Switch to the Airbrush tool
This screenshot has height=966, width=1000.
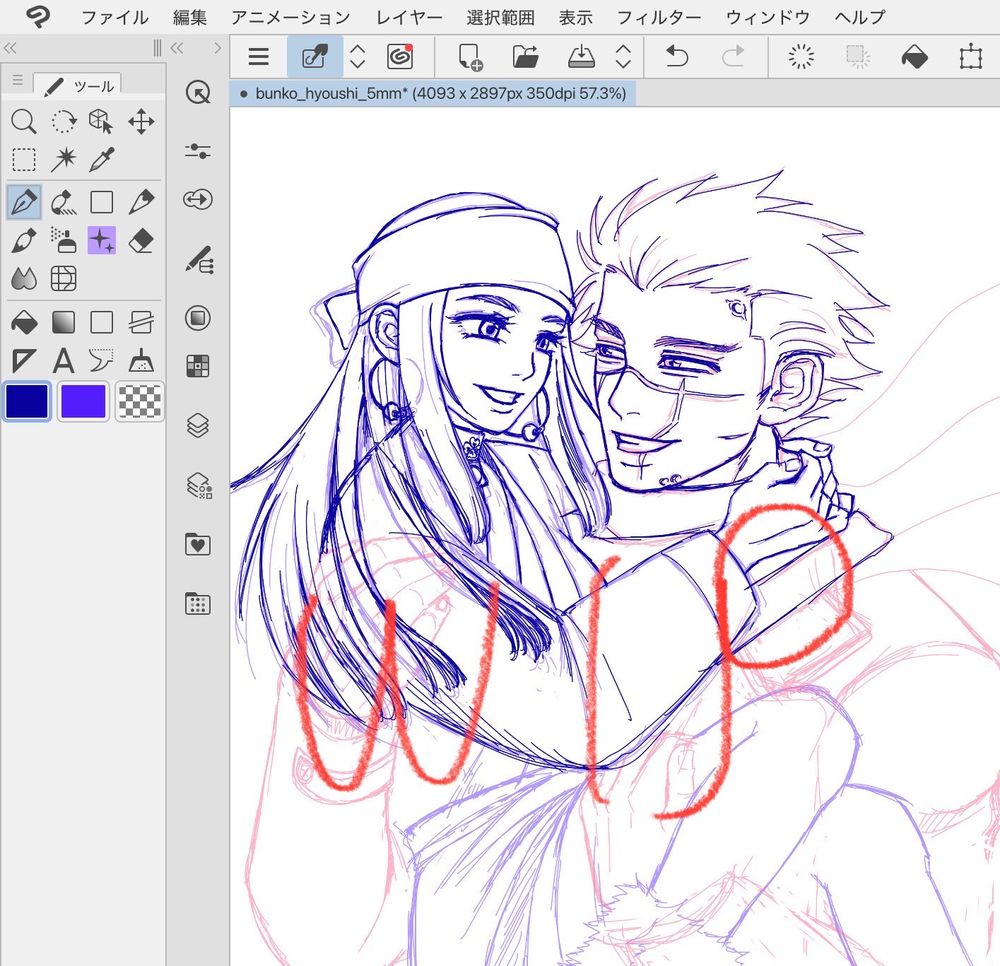64,241
